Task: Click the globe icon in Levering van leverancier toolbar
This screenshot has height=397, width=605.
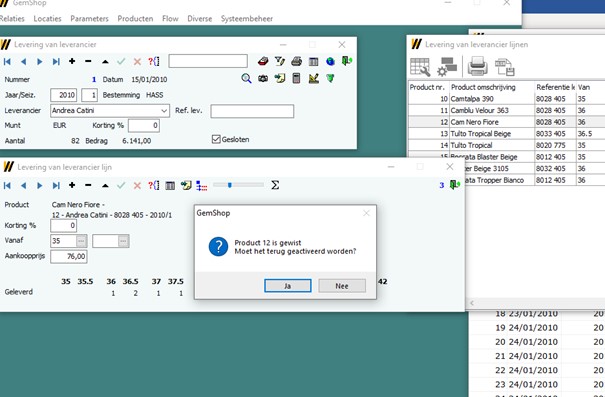Action: click(330, 61)
